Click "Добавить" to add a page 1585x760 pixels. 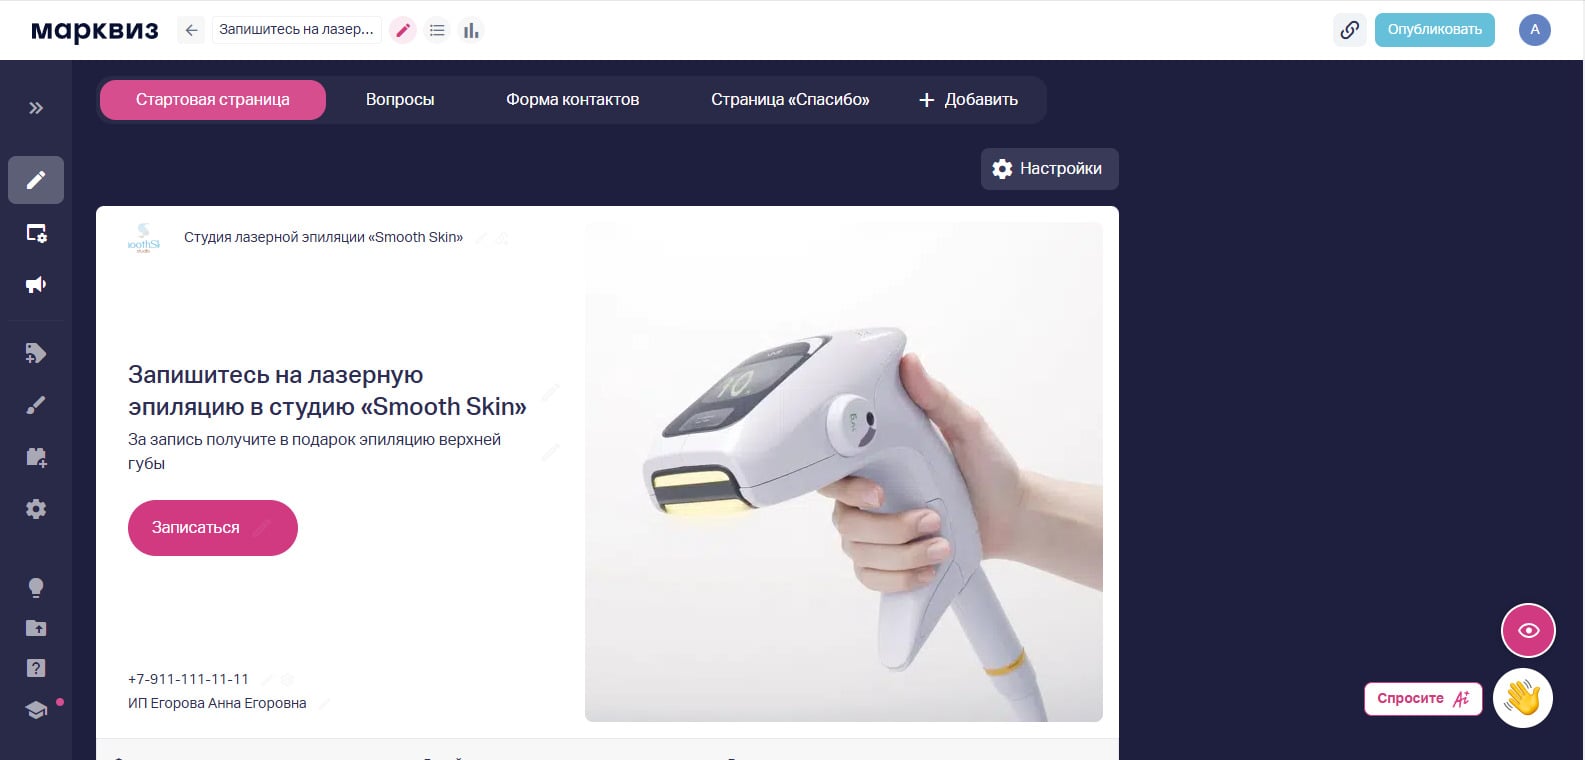[968, 100]
